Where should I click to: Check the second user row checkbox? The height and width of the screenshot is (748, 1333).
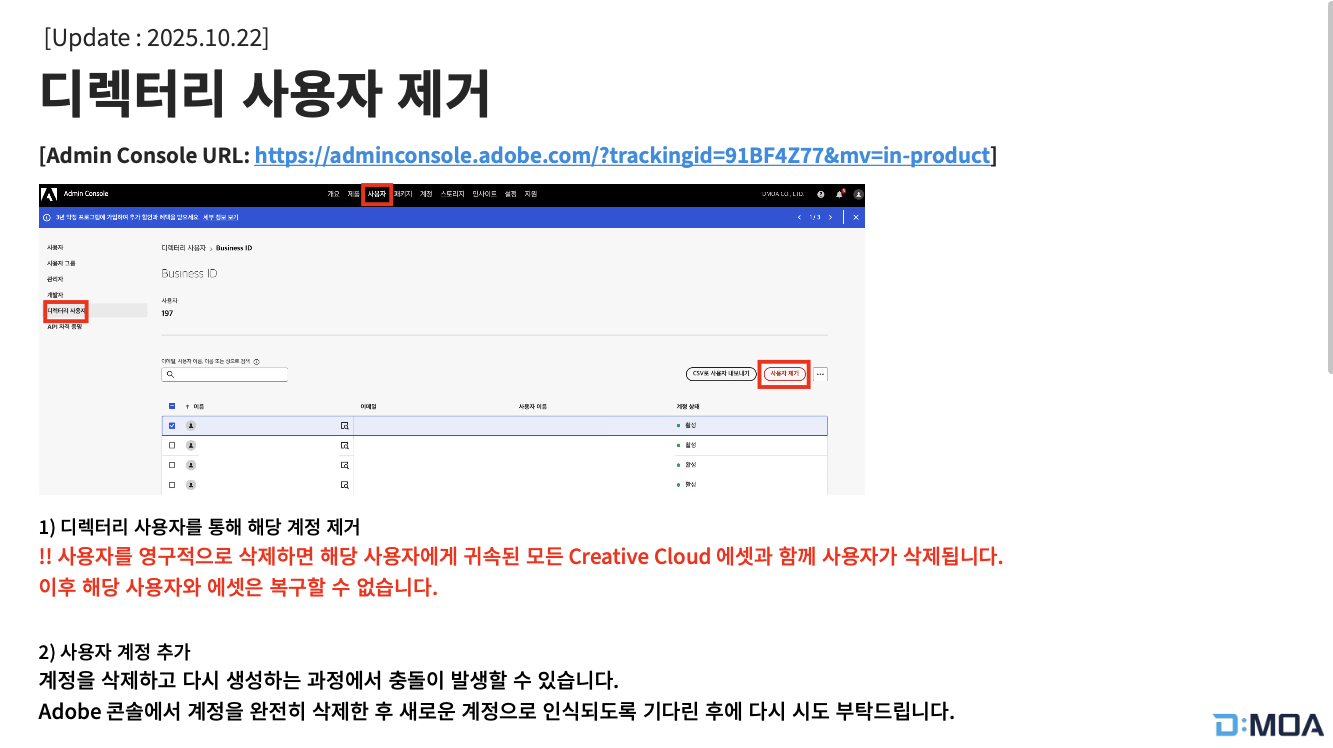tap(172, 445)
